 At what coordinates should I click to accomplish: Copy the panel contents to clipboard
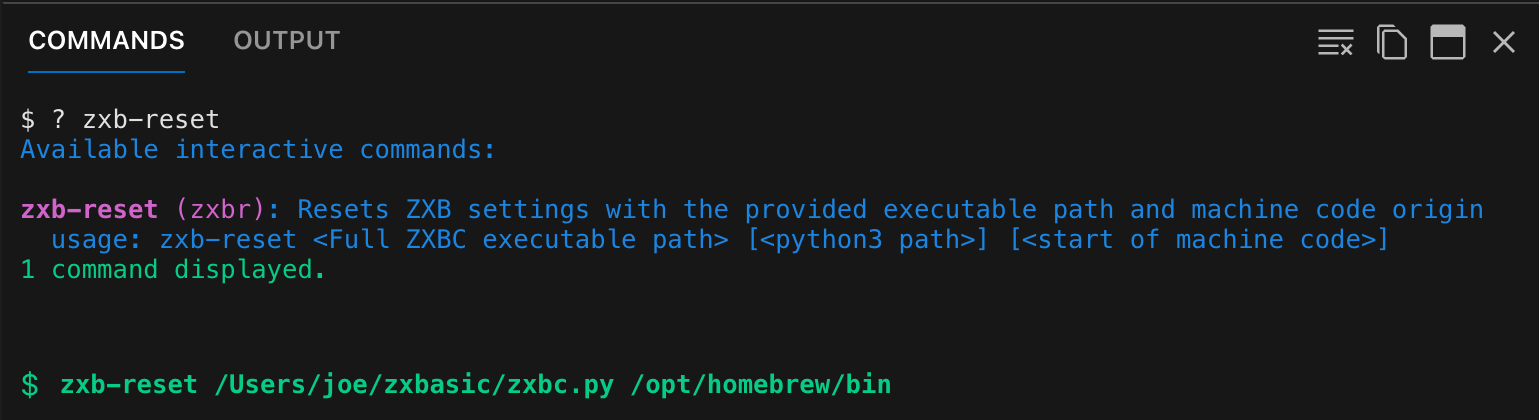1392,42
